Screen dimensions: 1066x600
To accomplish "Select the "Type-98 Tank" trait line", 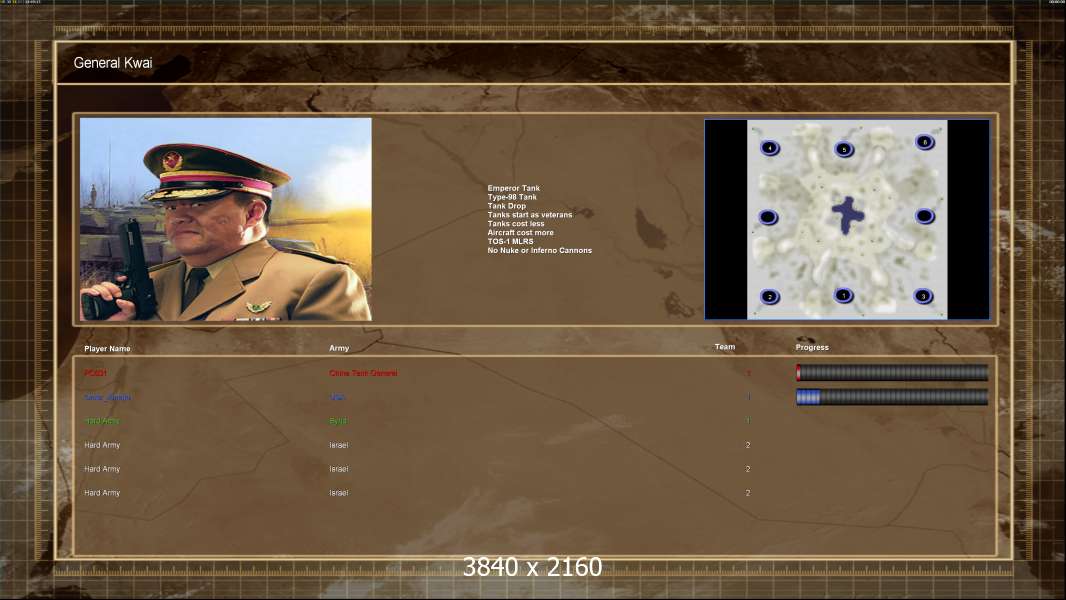I will pyautogui.click(x=512, y=197).
